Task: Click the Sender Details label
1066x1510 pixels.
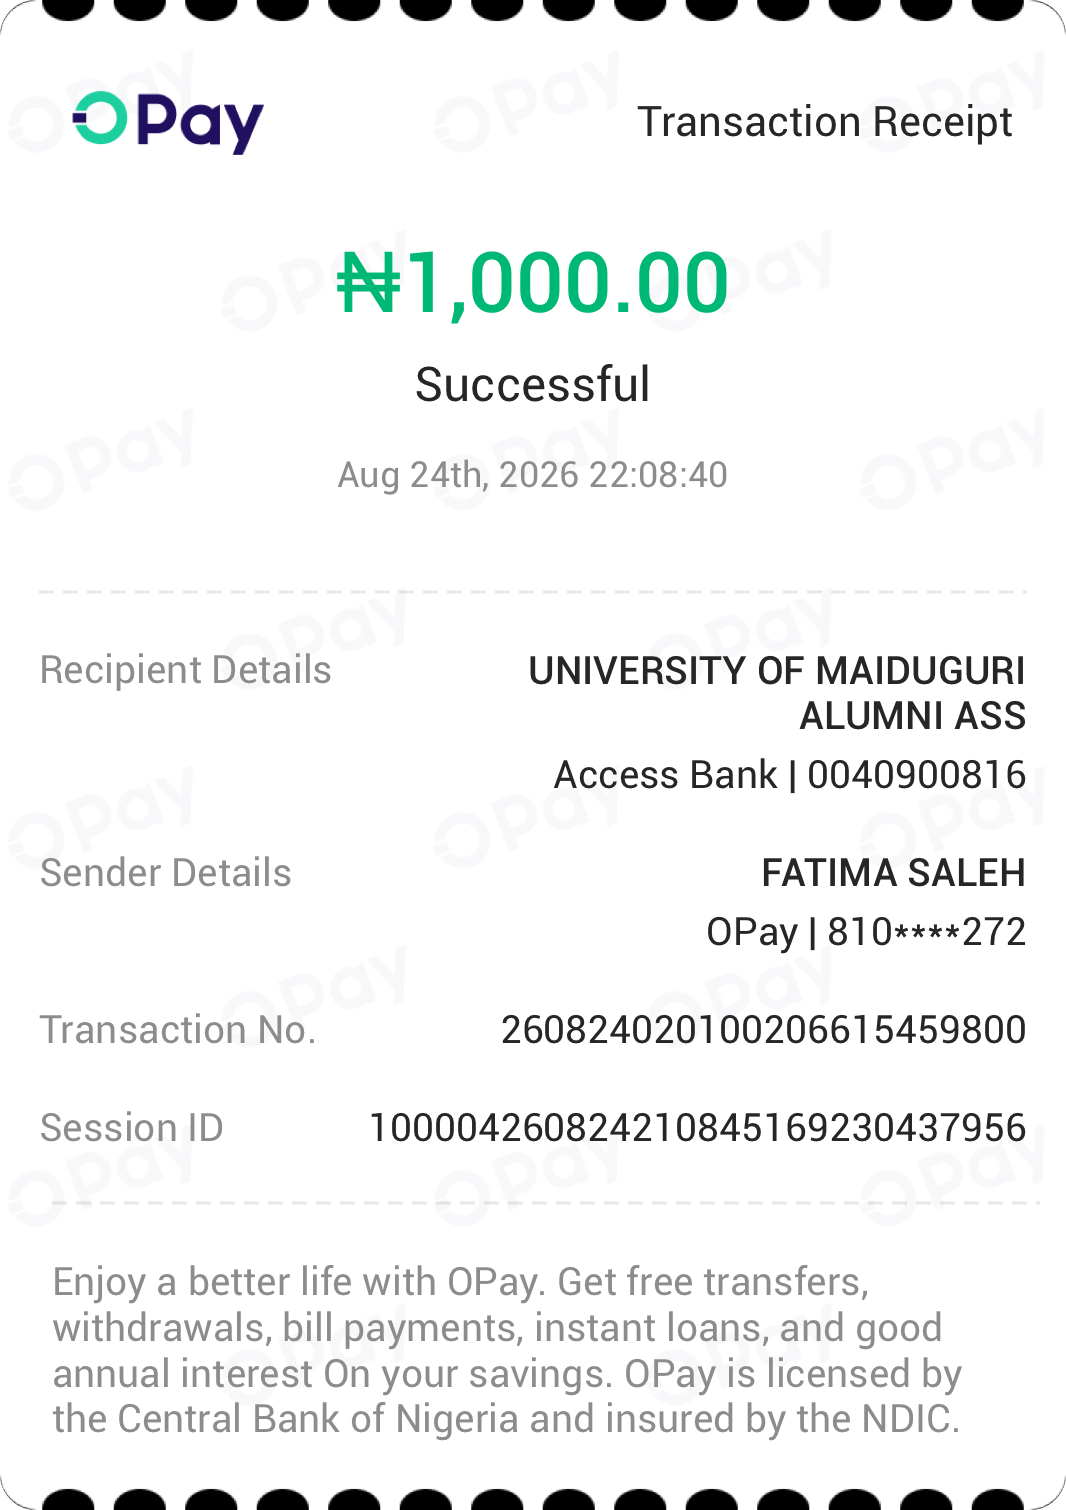Action: [x=166, y=873]
